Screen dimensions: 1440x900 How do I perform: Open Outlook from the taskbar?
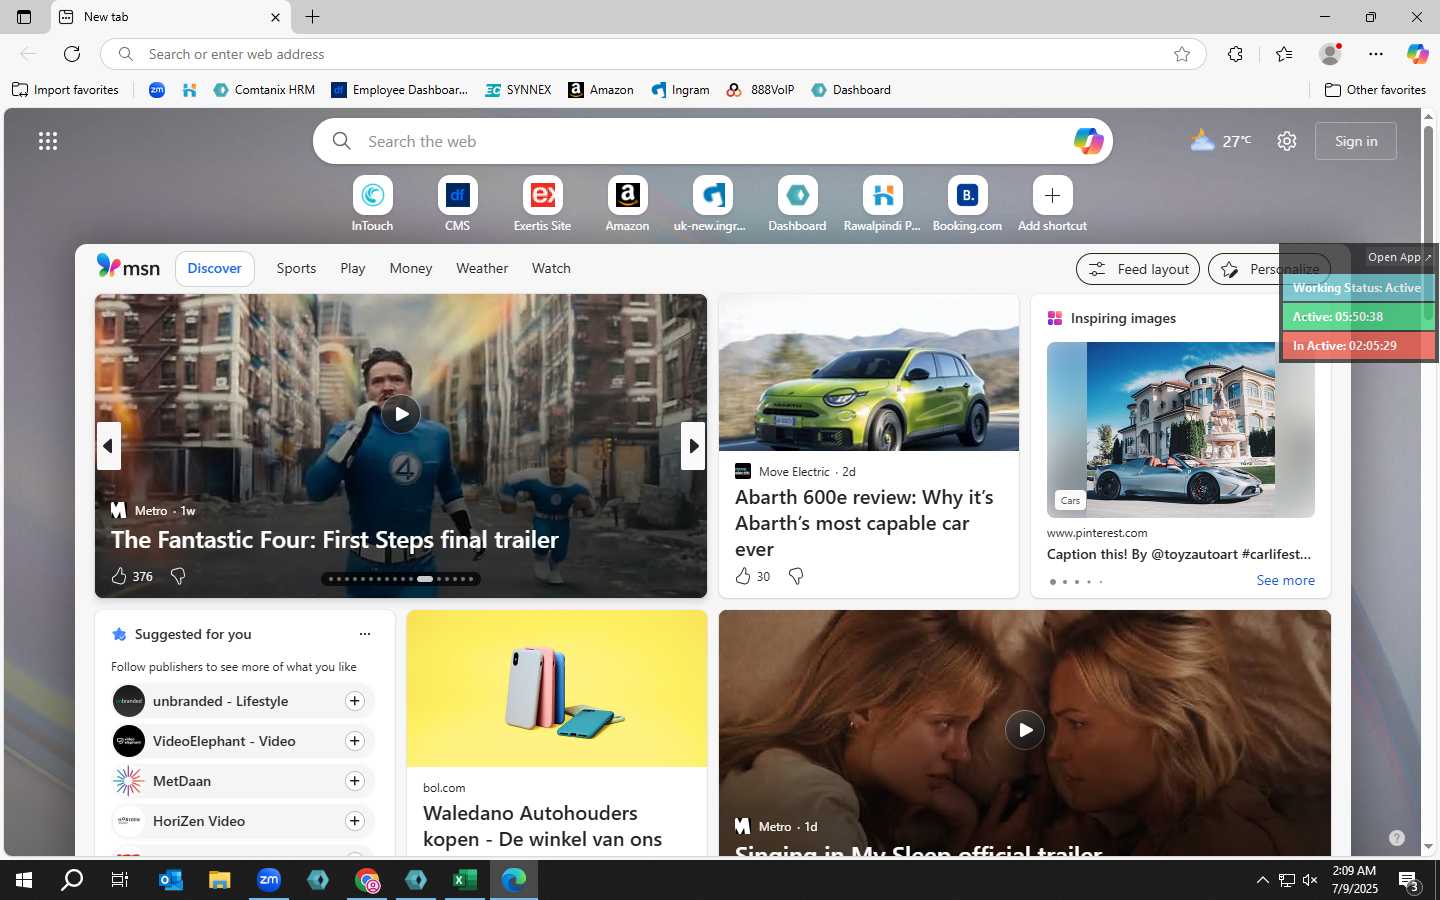[x=171, y=880]
